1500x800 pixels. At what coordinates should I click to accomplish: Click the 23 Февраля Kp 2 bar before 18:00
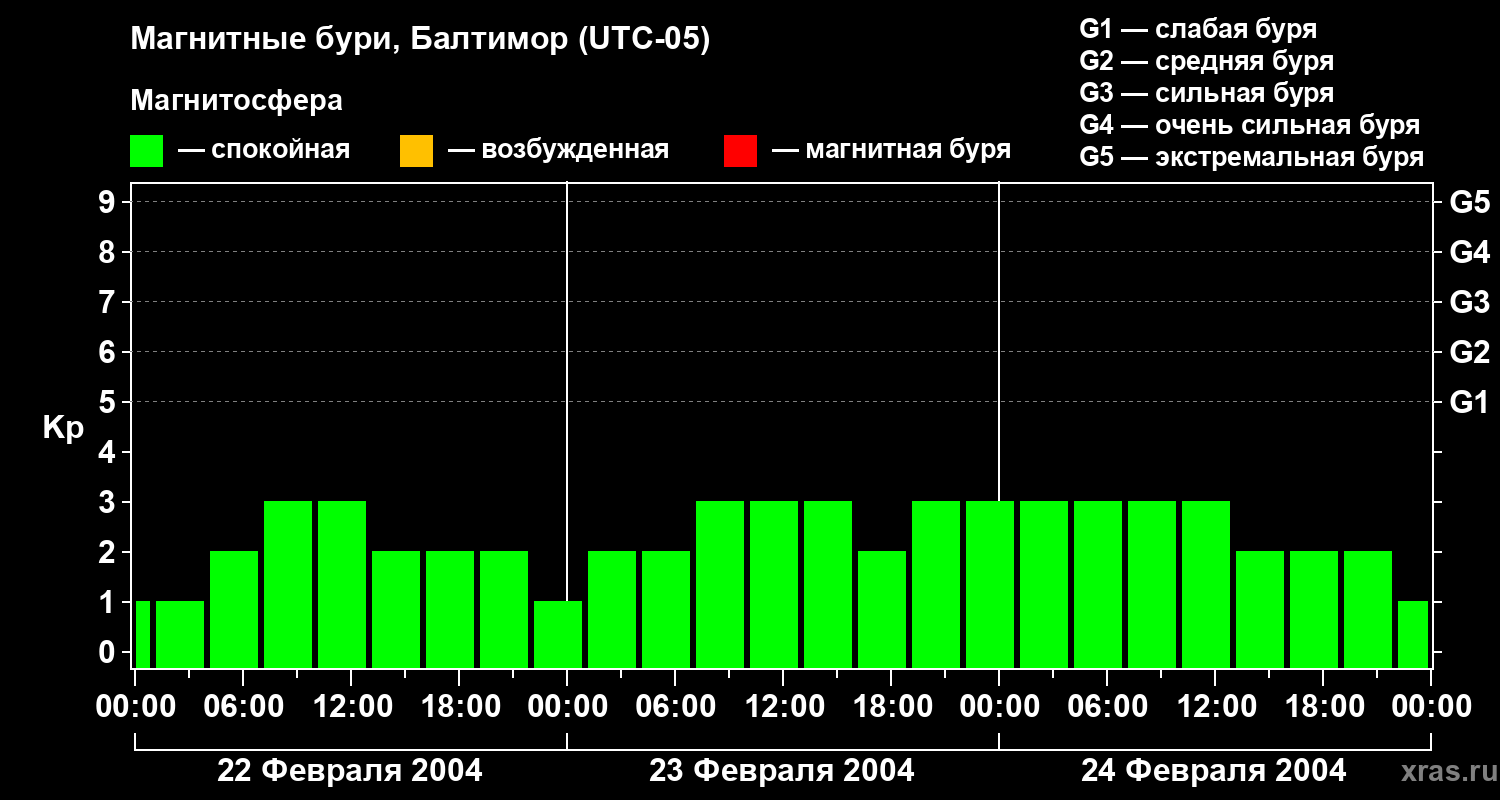(882, 609)
